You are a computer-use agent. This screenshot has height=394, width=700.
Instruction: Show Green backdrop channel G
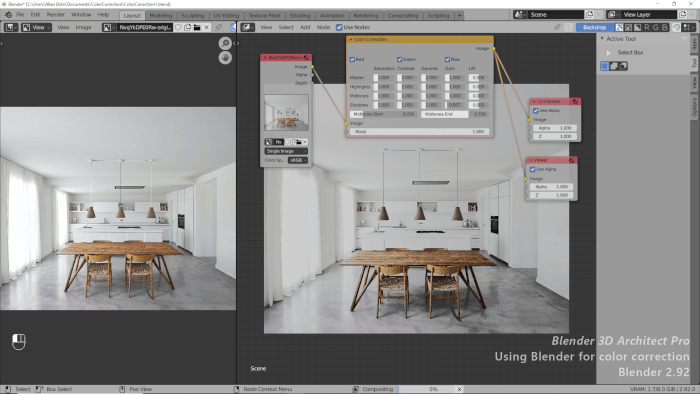[x=656, y=27]
